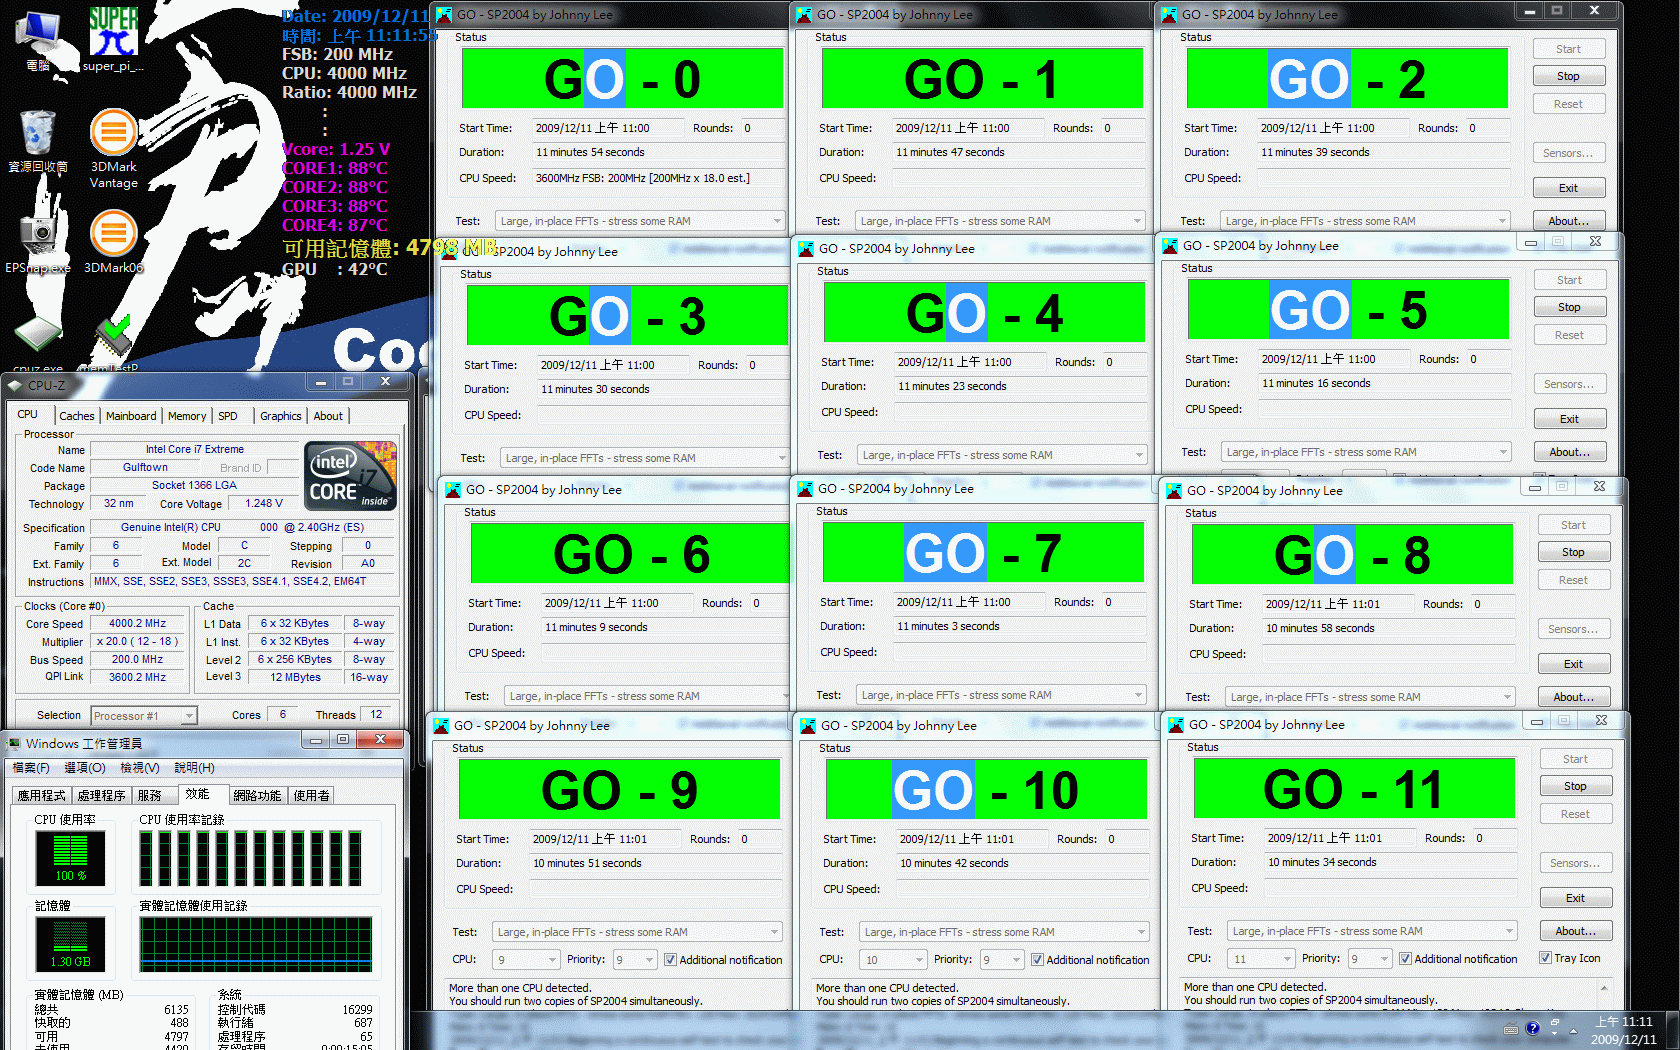Open Priority dropdown in GO - 11 window
Viewport: 1680px width, 1050px height.
[1370, 959]
